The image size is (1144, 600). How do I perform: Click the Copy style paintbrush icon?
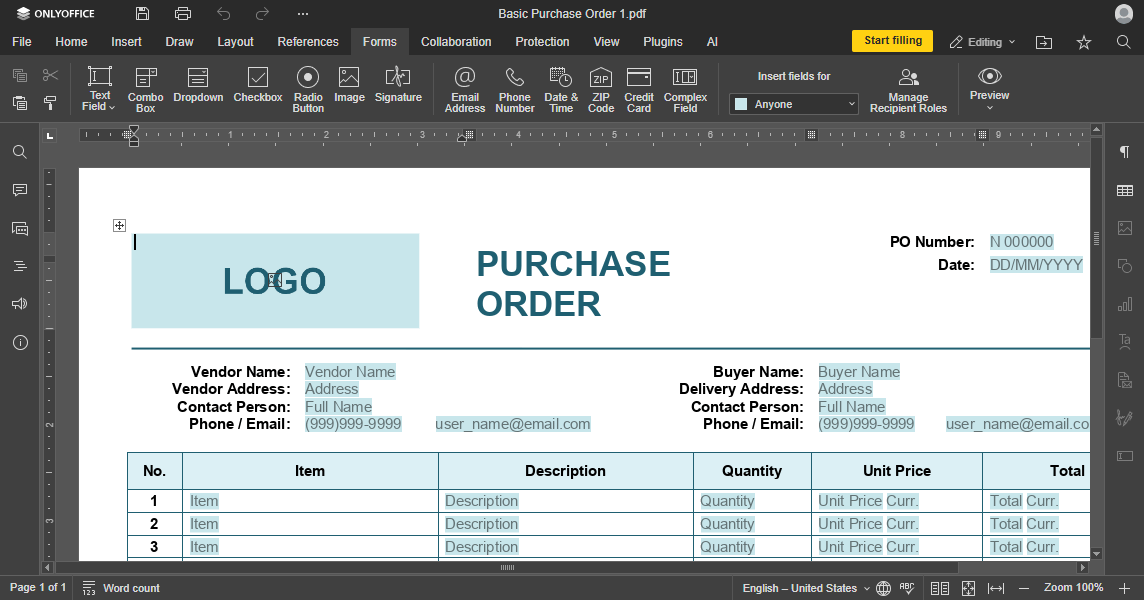50,103
